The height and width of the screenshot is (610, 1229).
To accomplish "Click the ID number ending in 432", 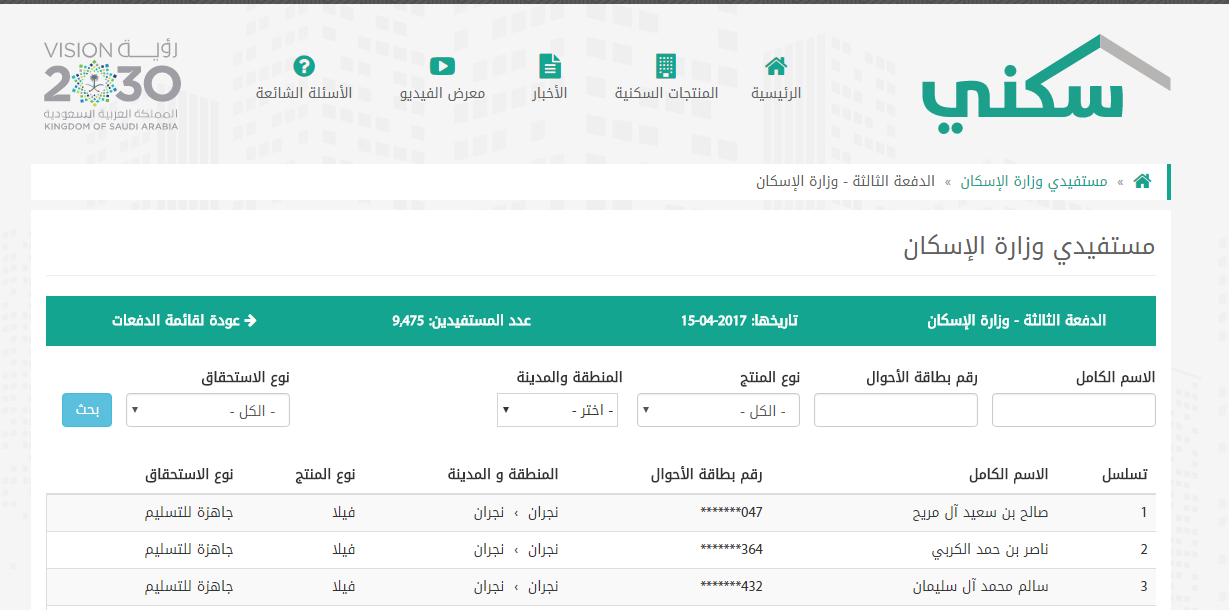I will 732,587.
